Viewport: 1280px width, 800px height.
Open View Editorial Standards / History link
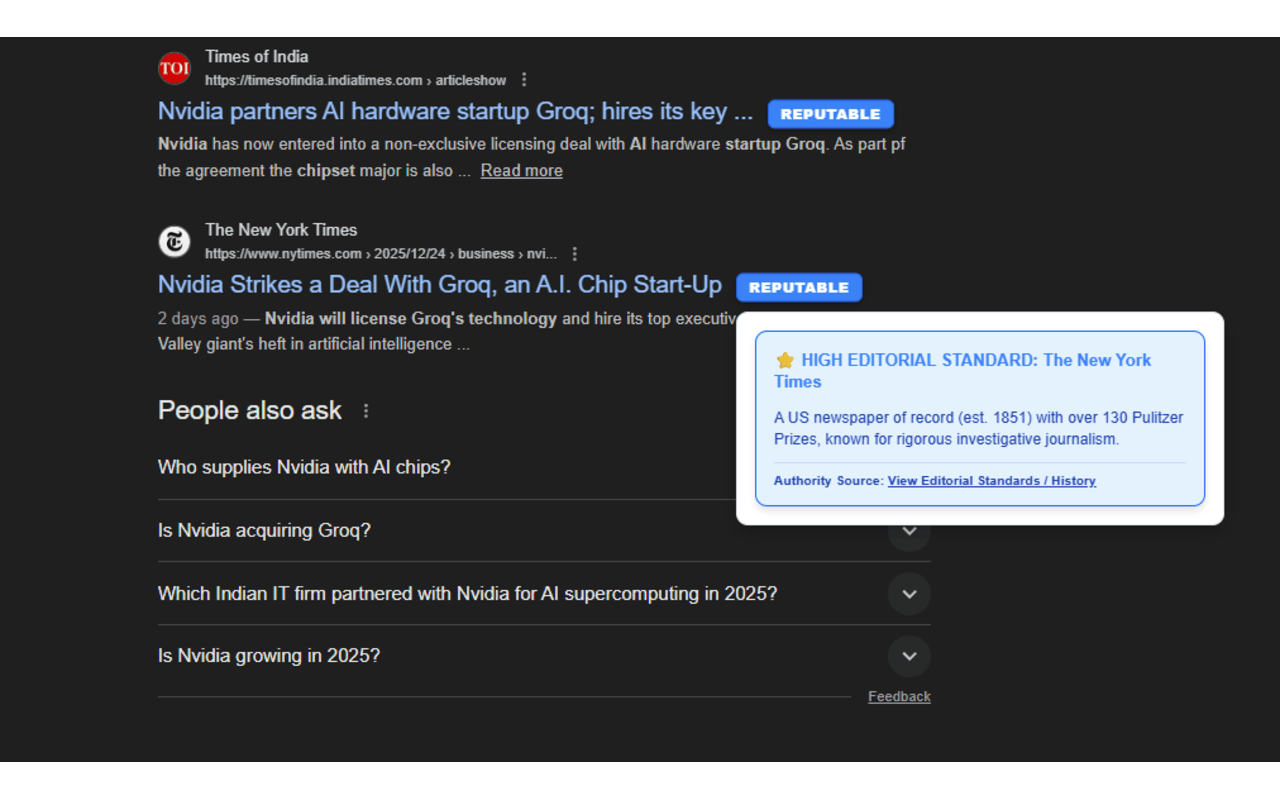tap(991, 481)
